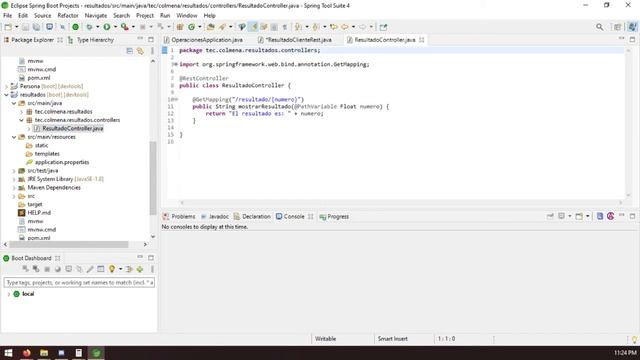Click the Save All toolbar icon

[36, 27]
